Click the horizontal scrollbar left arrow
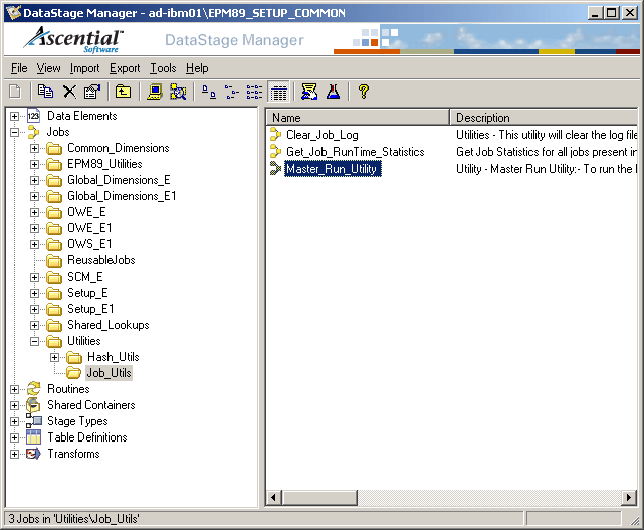The image size is (644, 530). [273, 498]
